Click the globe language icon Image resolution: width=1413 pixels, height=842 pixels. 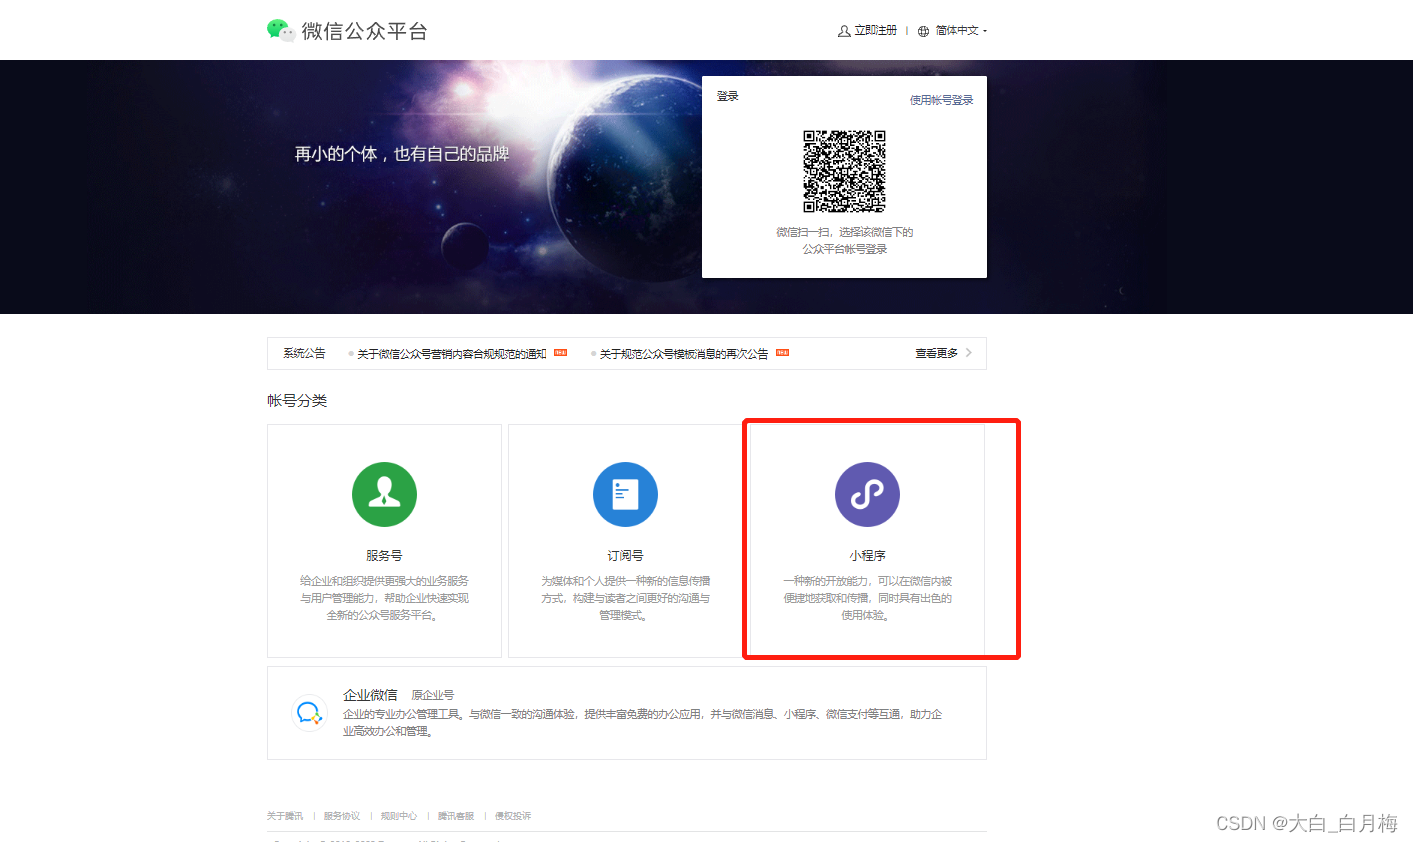coord(923,31)
